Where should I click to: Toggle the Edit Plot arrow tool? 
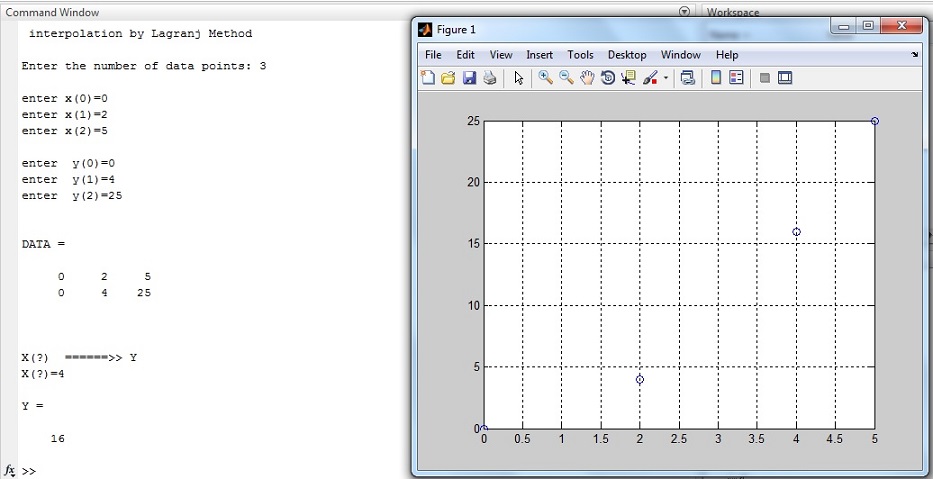tap(518, 78)
